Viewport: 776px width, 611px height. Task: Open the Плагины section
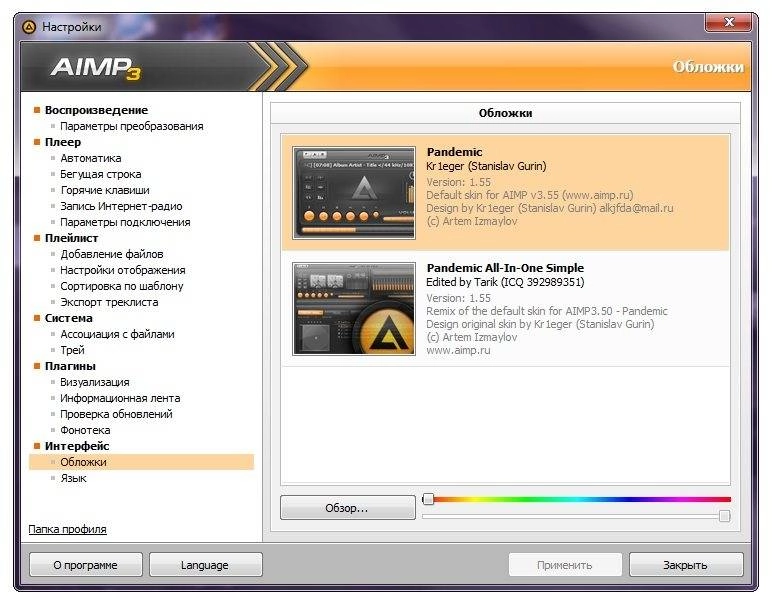click(x=70, y=366)
